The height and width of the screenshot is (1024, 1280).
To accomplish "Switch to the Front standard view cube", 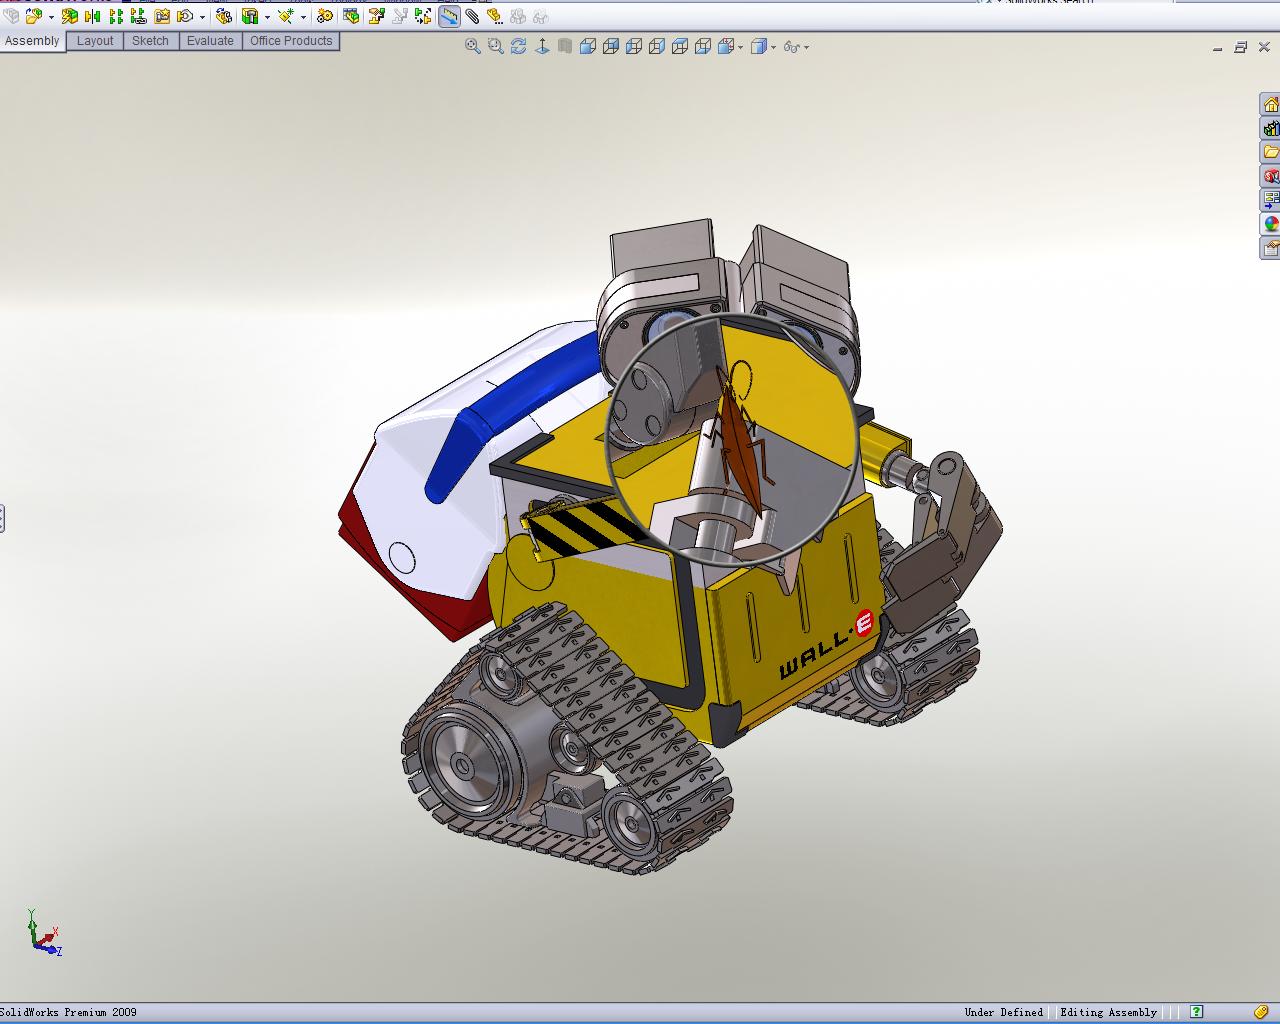I will (588, 46).
